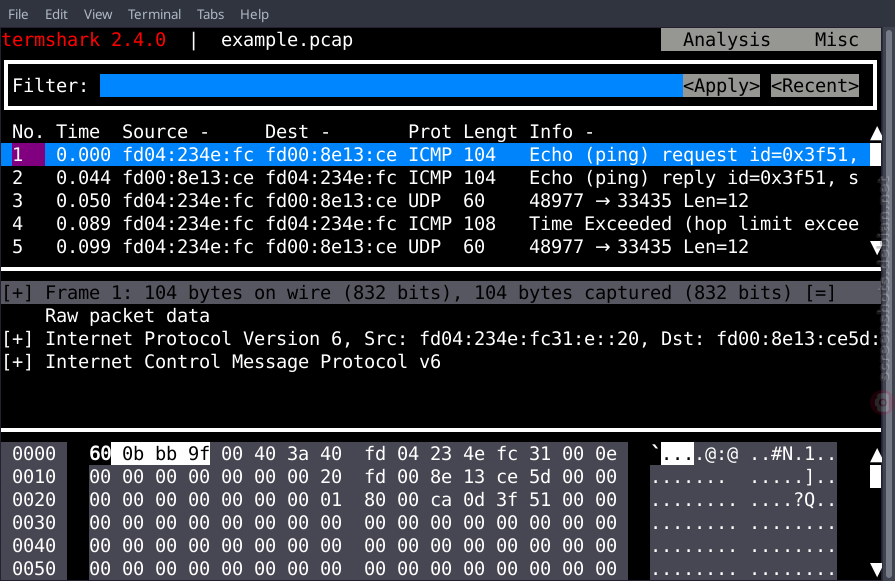The width and height of the screenshot is (895, 581).
Task: Expand Internet Control Message Protocol v6 node
Action: click(18, 362)
